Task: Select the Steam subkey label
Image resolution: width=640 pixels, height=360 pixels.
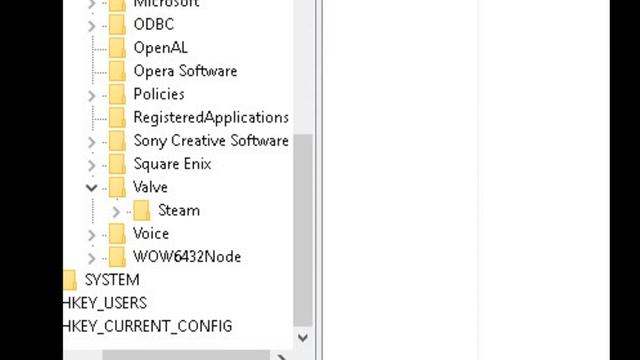Action: click(179, 211)
